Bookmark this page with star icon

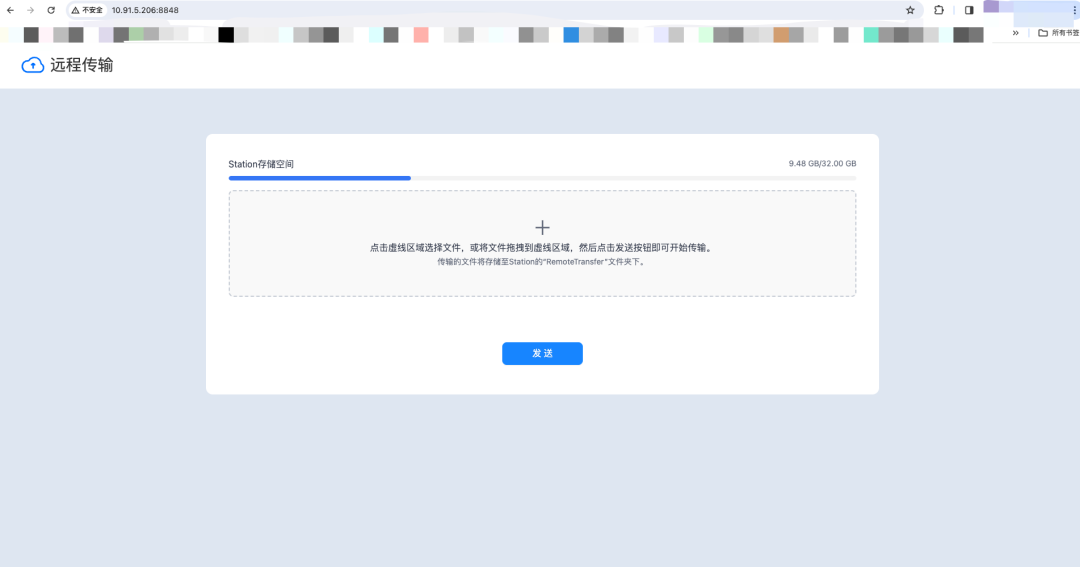(x=910, y=10)
